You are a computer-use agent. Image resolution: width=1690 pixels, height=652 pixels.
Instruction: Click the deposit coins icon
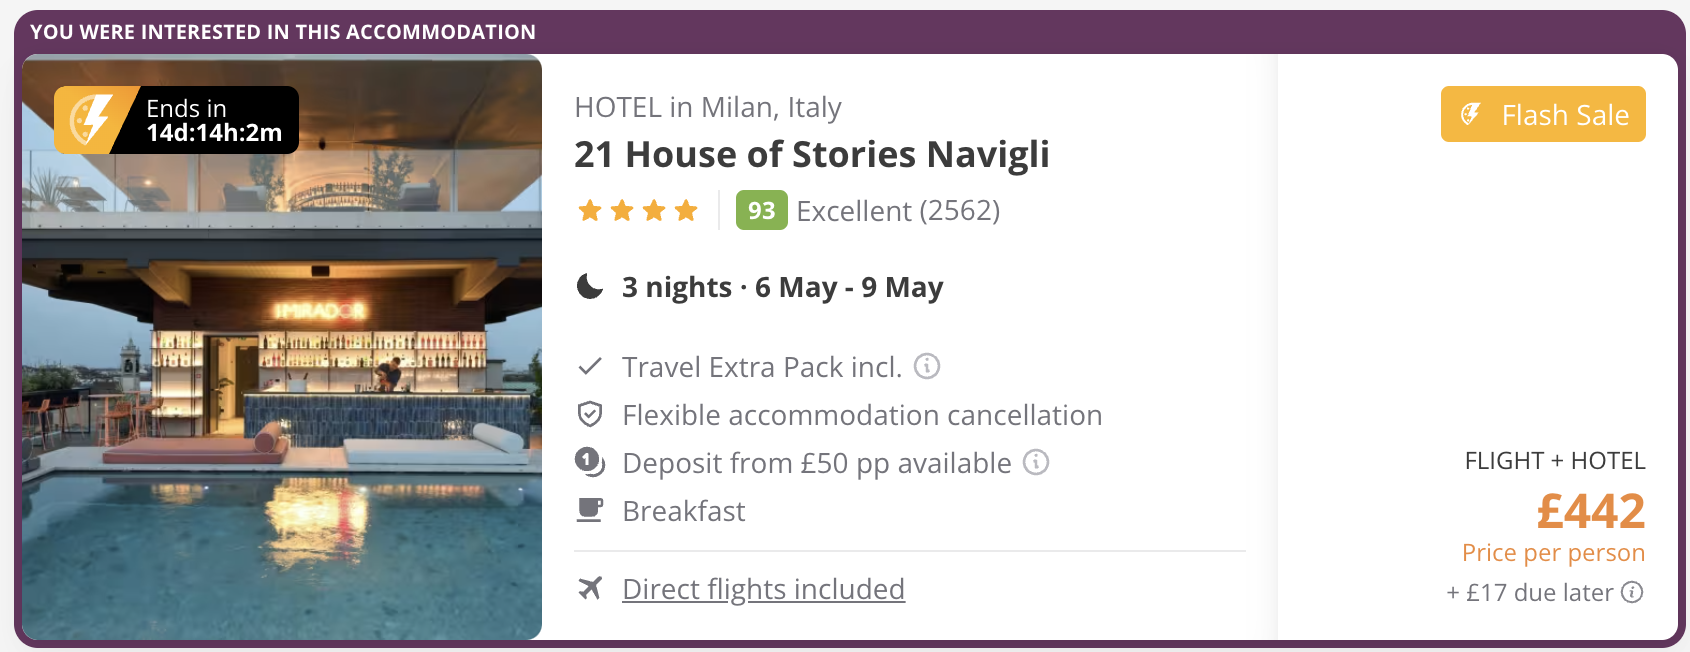tap(590, 462)
